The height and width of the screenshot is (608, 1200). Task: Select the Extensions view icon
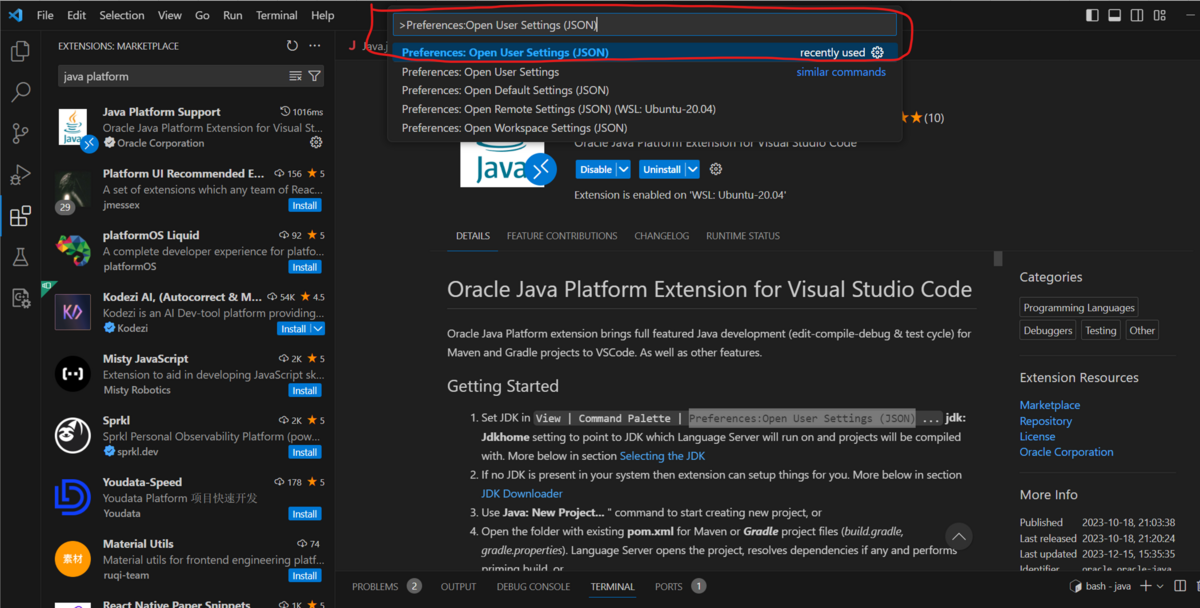(20, 217)
